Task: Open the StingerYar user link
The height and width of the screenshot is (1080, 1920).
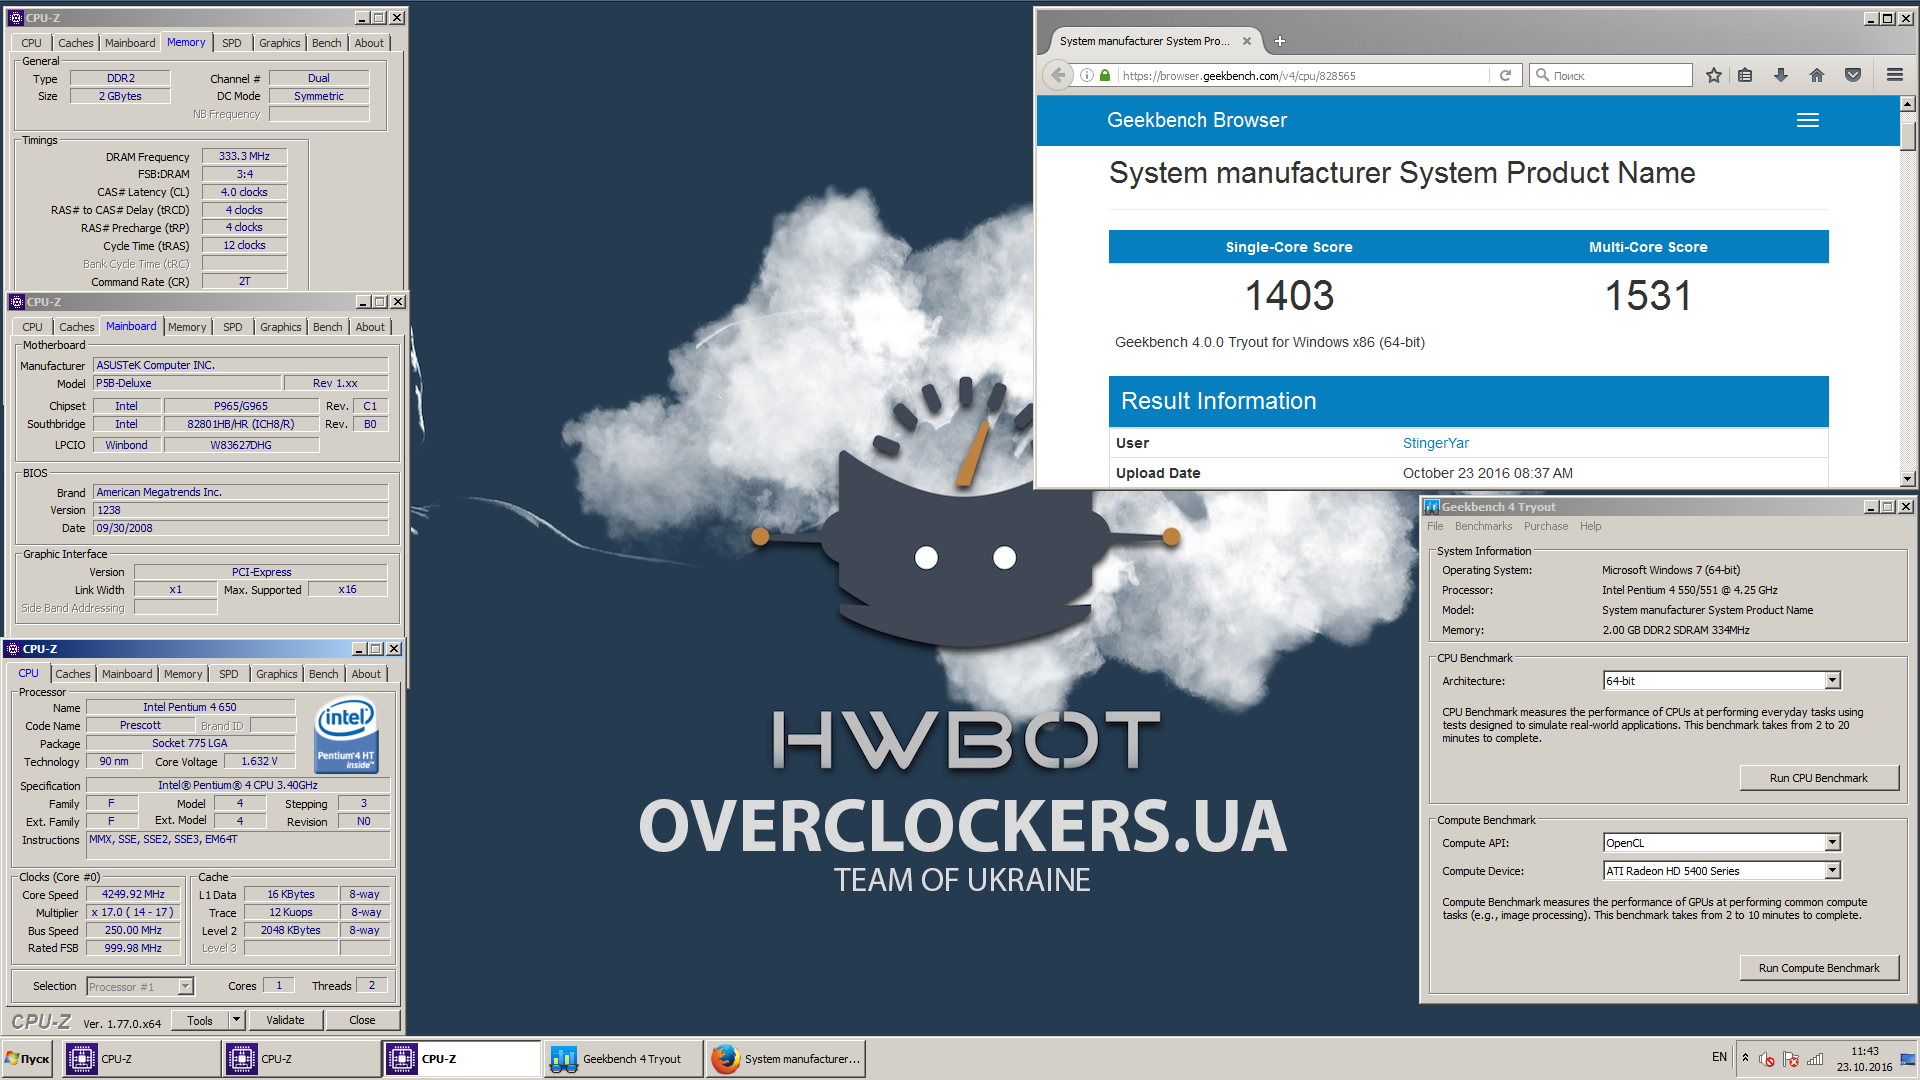Action: click(1435, 443)
